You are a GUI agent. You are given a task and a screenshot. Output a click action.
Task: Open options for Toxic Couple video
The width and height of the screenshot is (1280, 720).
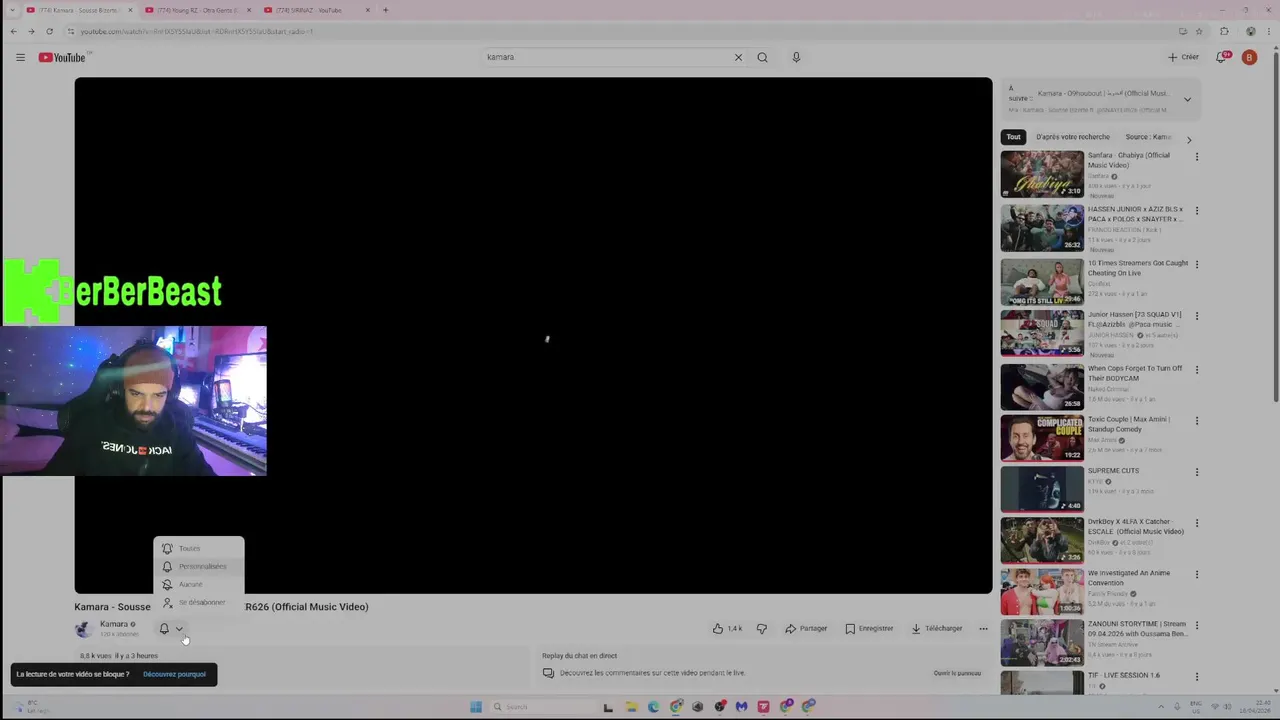pos(1196,421)
